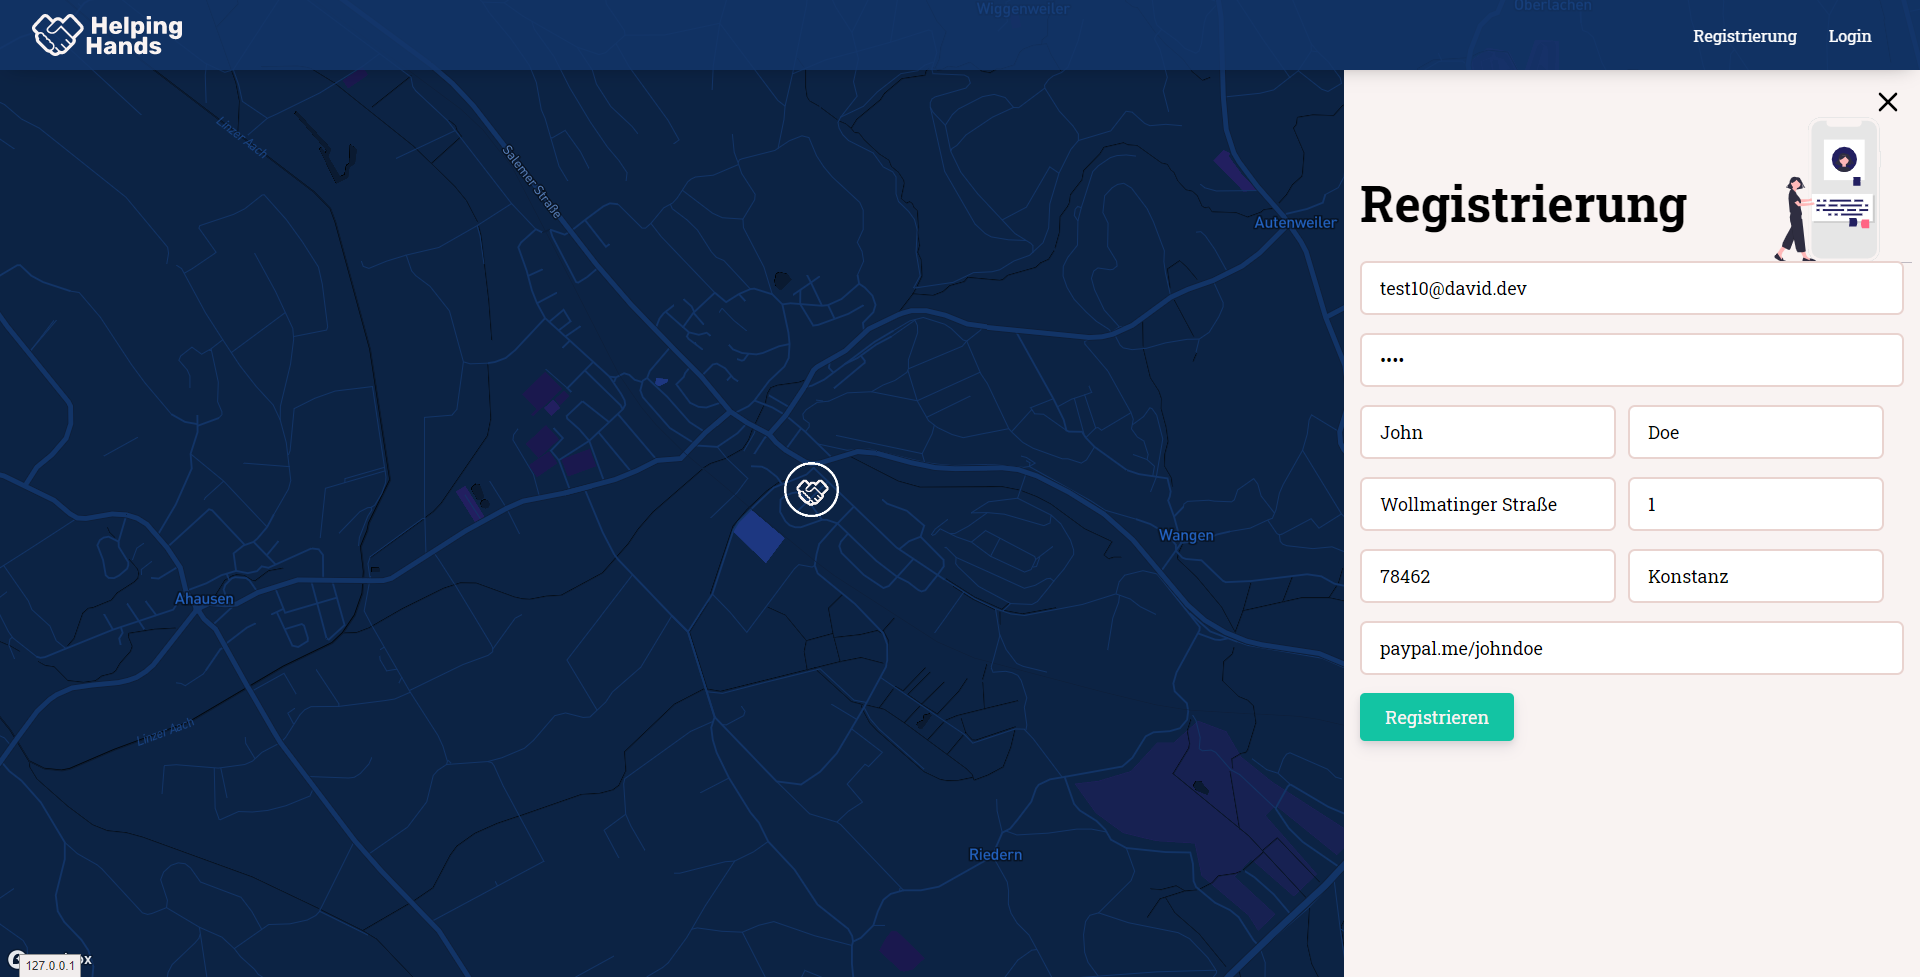The image size is (1920, 977).
Task: Open Registrierung in the top navigation
Action: (x=1744, y=36)
